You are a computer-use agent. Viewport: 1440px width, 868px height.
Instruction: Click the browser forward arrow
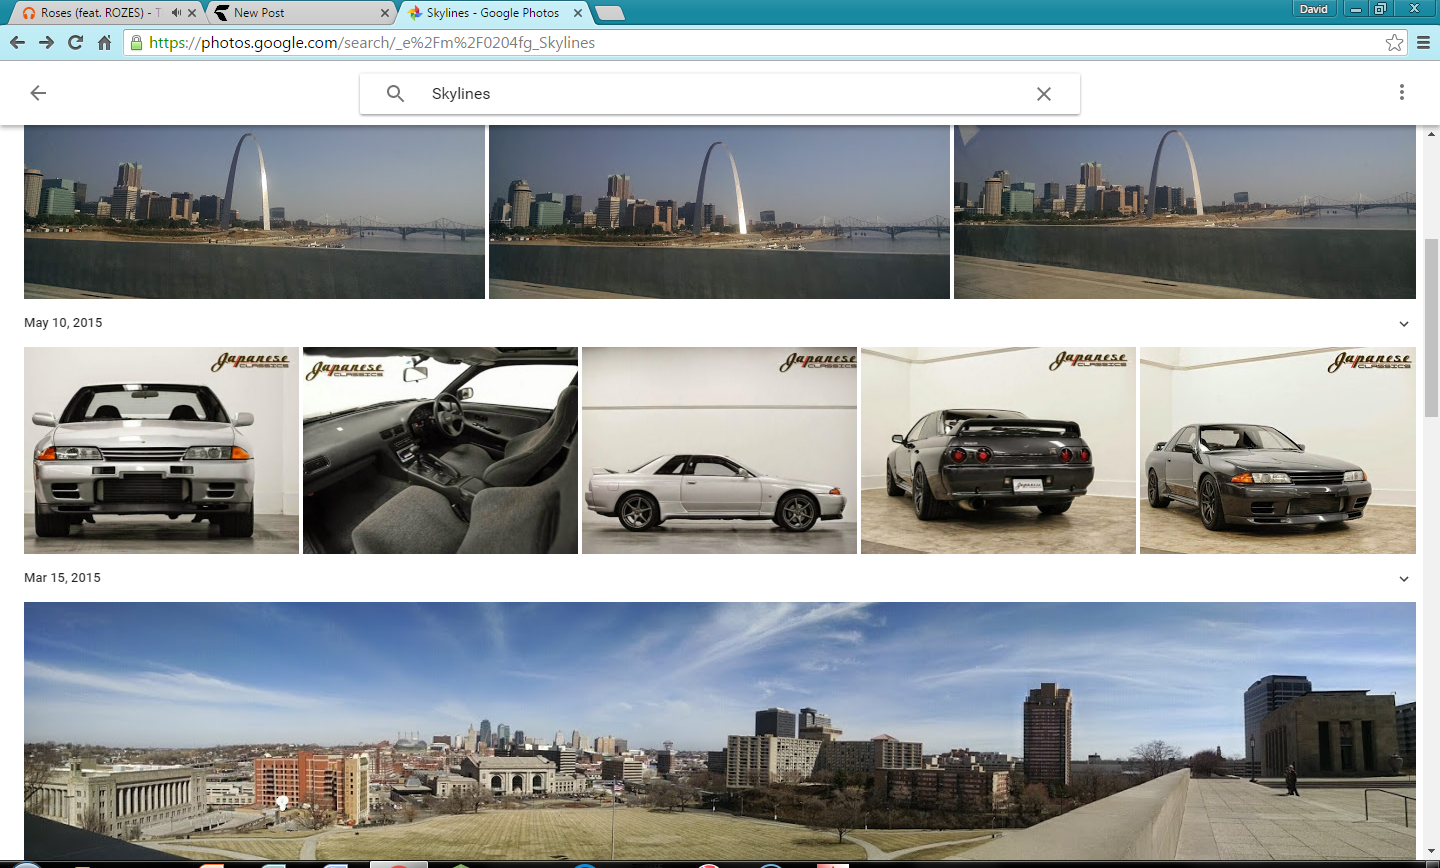point(46,42)
